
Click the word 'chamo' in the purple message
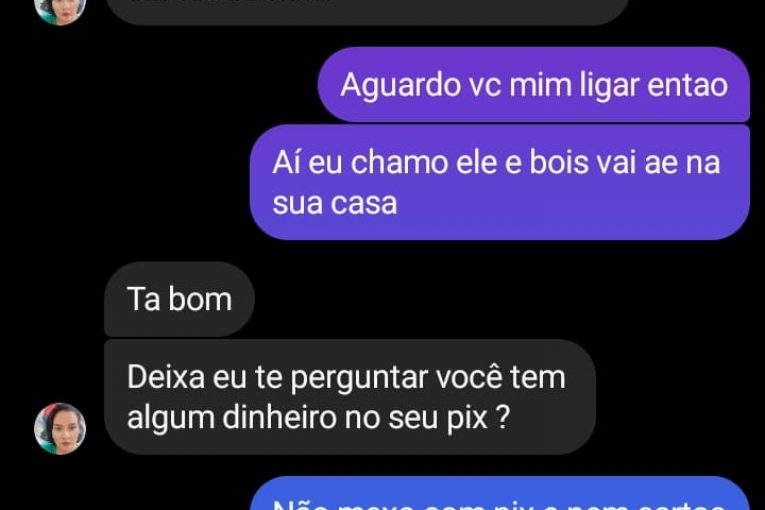click(x=399, y=162)
